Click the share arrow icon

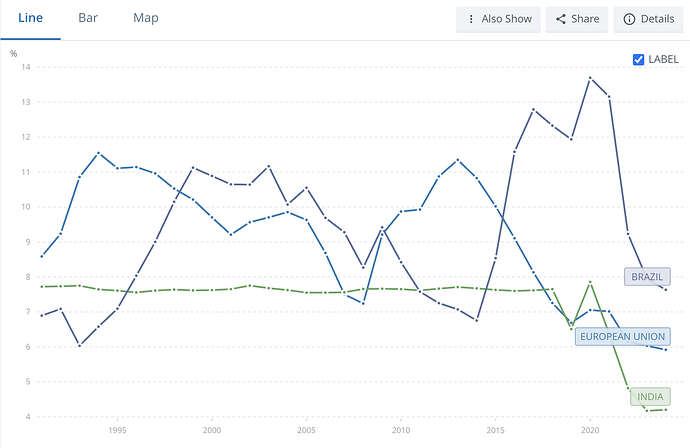click(x=561, y=19)
